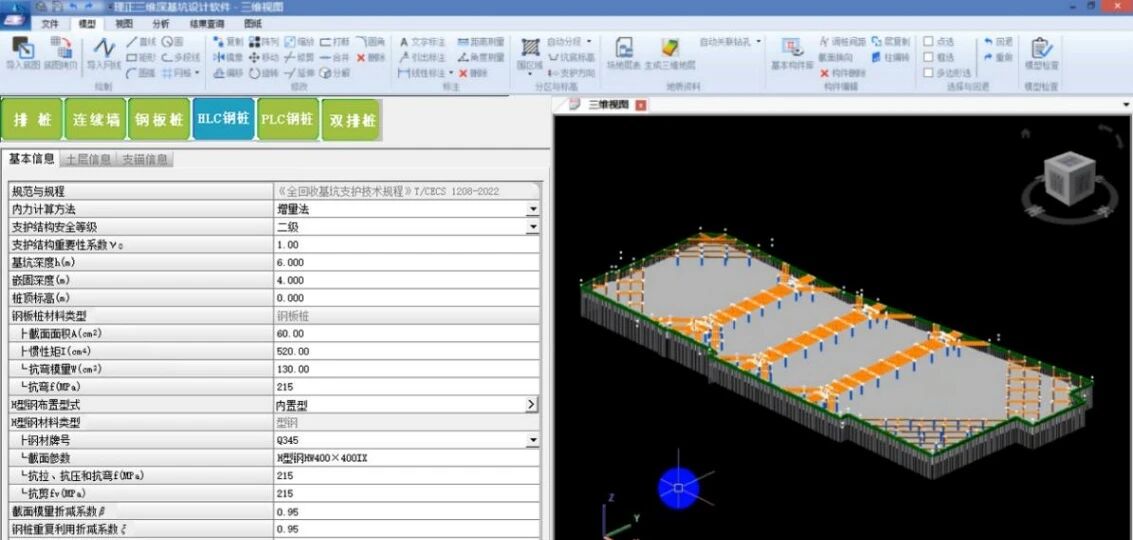Select the 导入网线 import gridline tool
This screenshot has height=540, width=1133.
pyautogui.click(x=104, y=52)
